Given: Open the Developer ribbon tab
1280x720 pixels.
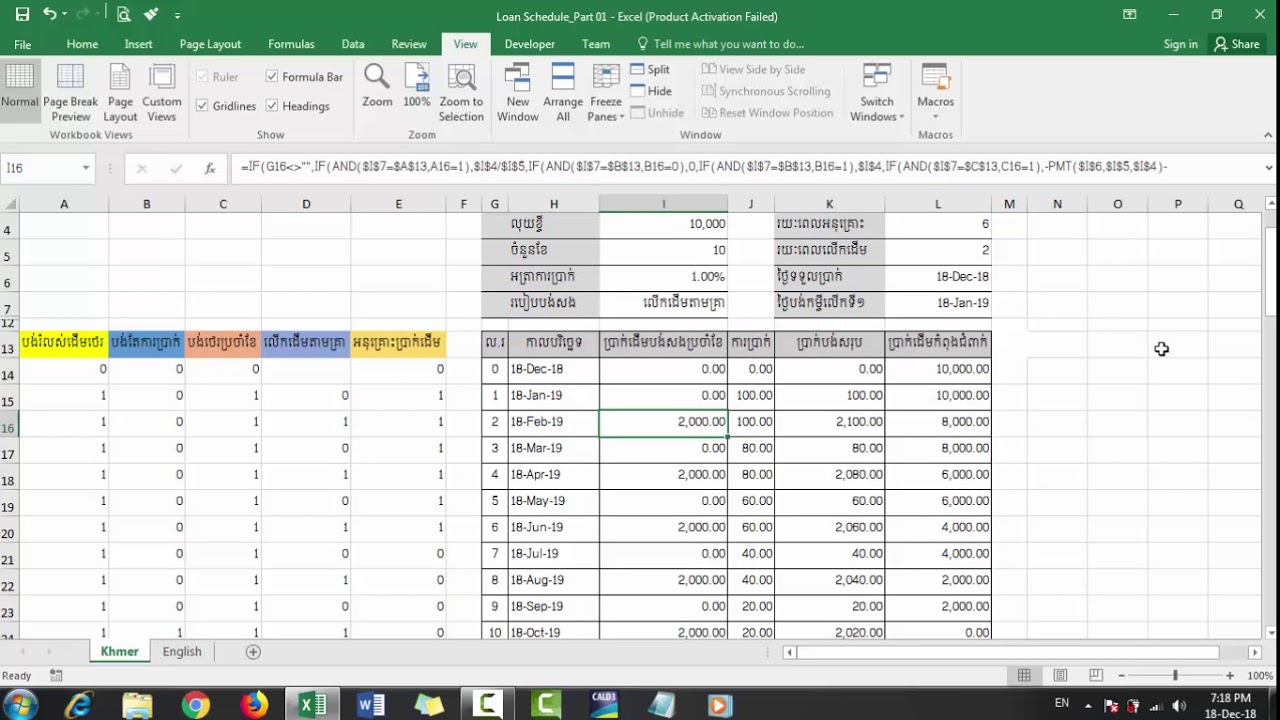Looking at the screenshot, I should coord(529,44).
